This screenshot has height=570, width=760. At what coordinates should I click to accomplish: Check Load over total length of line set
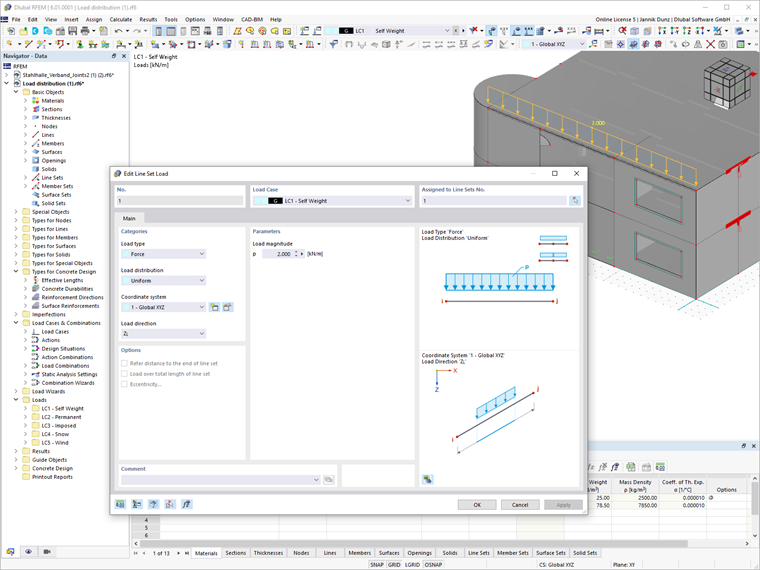(124, 374)
